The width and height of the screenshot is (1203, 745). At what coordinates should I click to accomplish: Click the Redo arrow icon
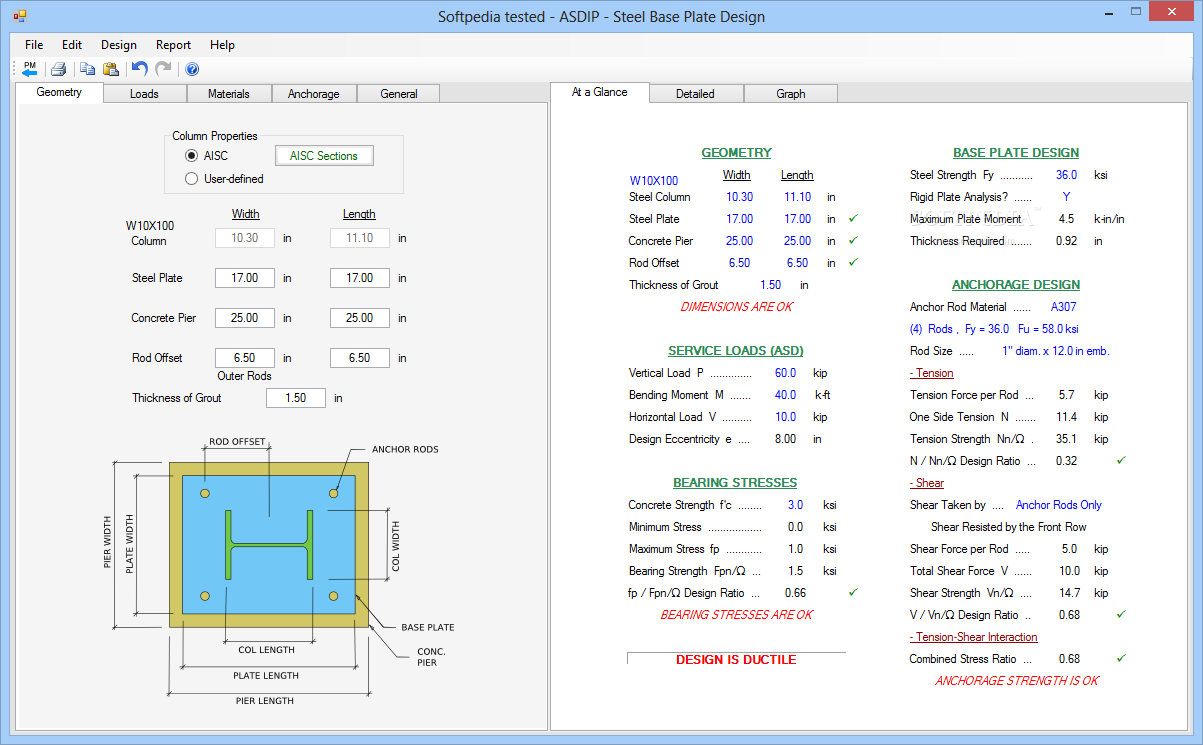163,69
